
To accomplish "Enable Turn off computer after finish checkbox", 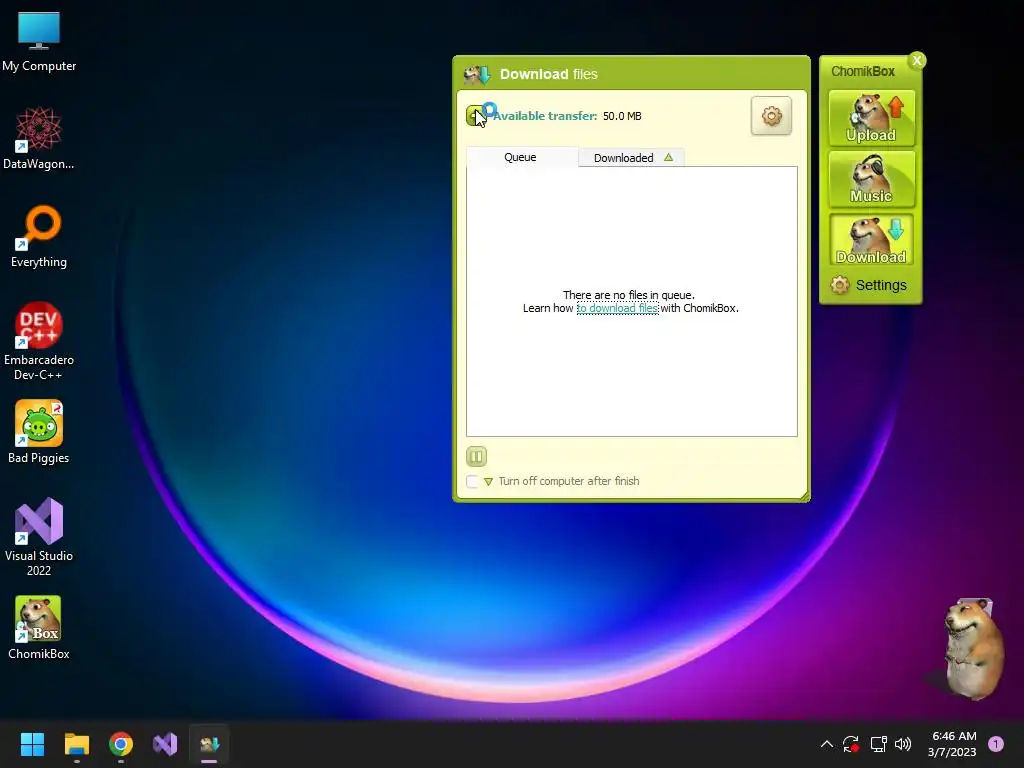I will 472,481.
